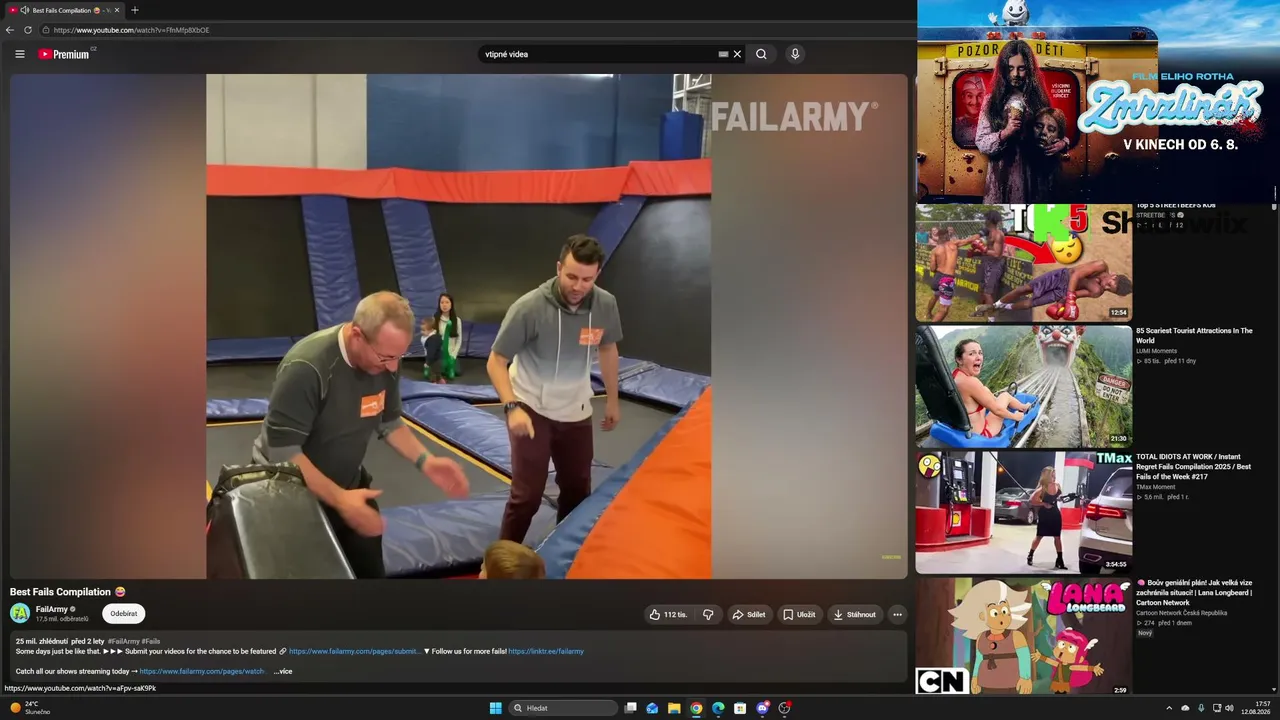1280x720 pixels.
Task: Clear the search query with X
Action: [737, 54]
